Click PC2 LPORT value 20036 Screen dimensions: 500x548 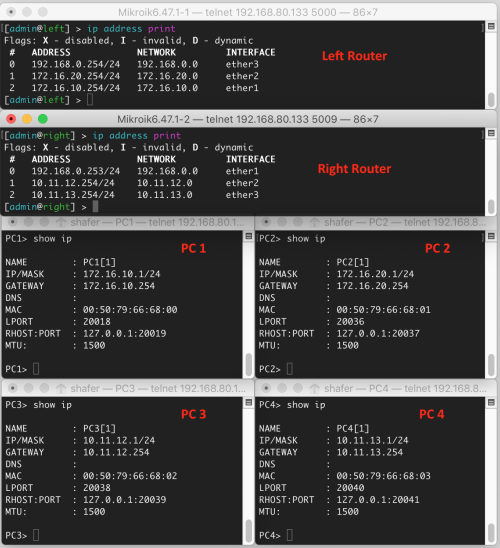pos(350,322)
